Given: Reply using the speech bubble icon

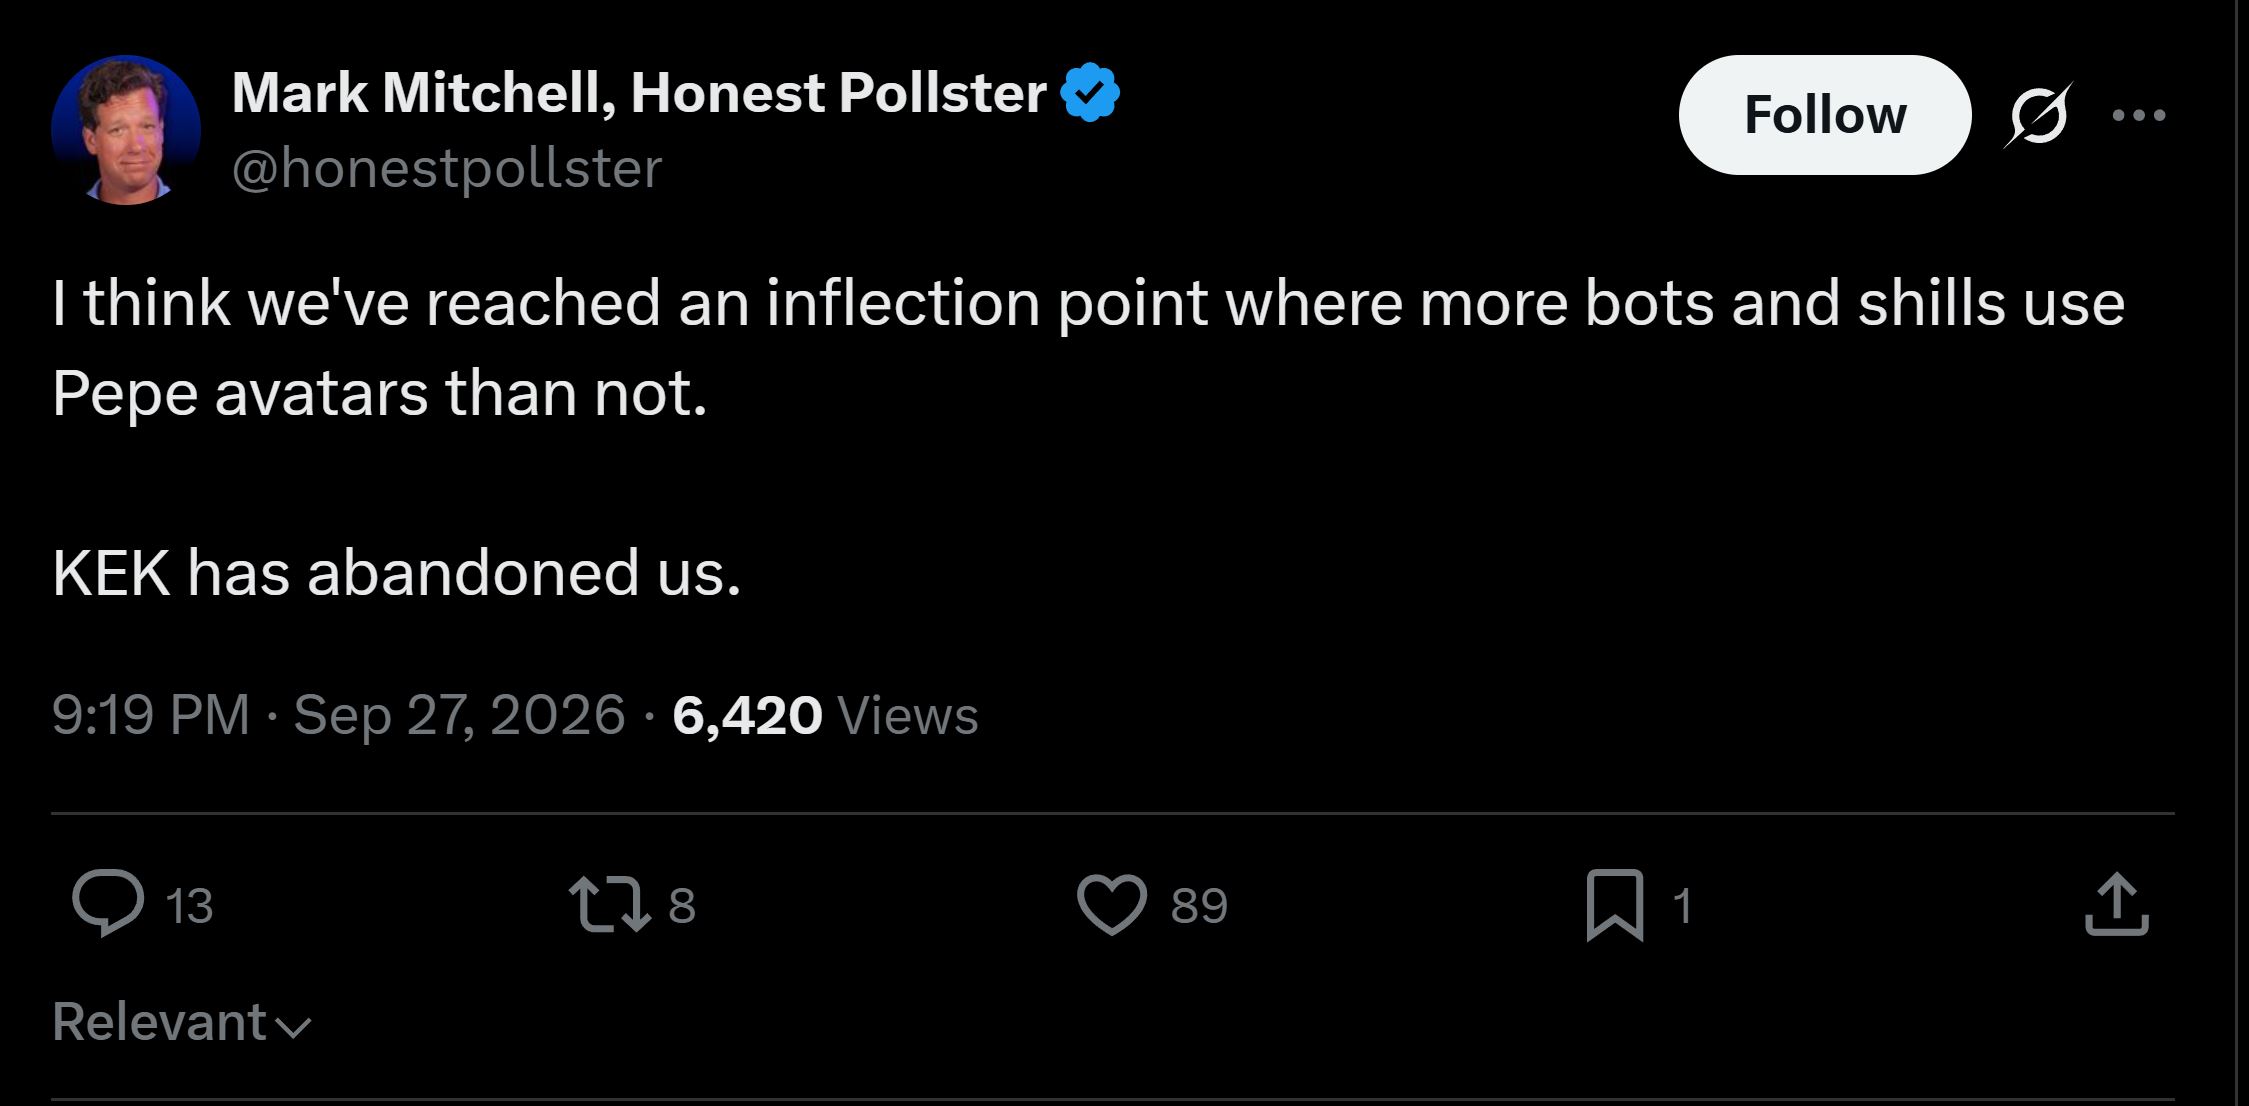Looking at the screenshot, I should click(x=108, y=903).
